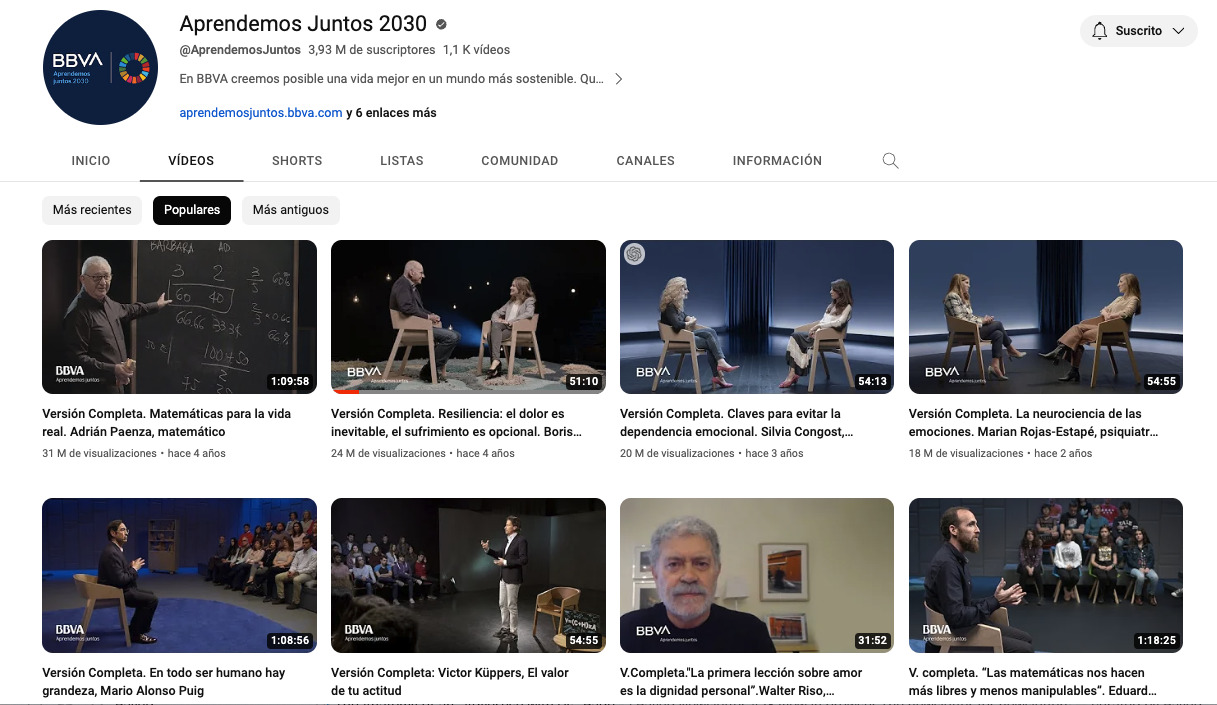The width and height of the screenshot is (1217, 705).
Task: Open the COMUNIDAD tab
Action: coord(519,160)
